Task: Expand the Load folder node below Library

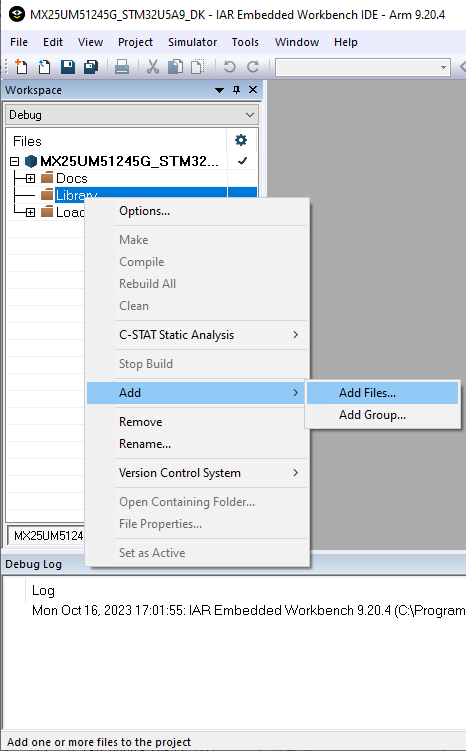Action: pyautogui.click(x=31, y=212)
